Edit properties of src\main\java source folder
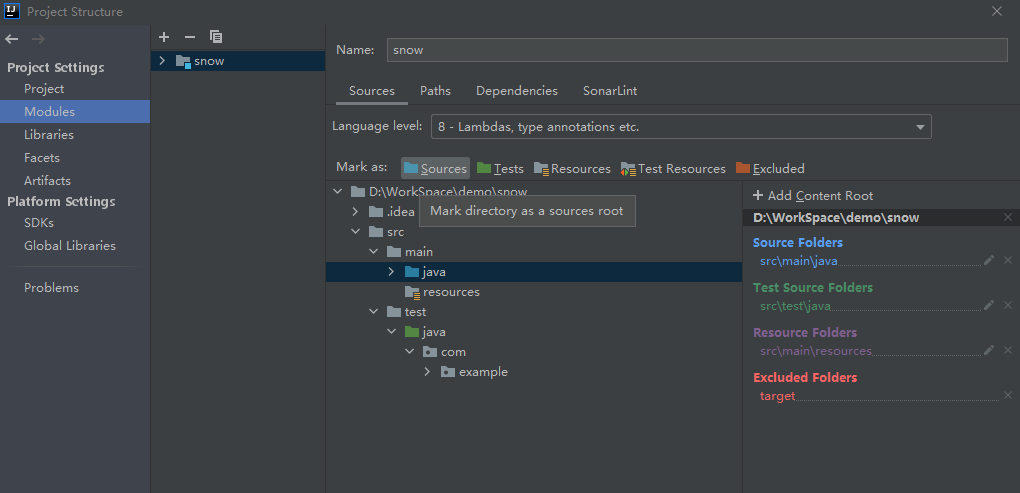This screenshot has width=1020, height=493. click(x=989, y=260)
